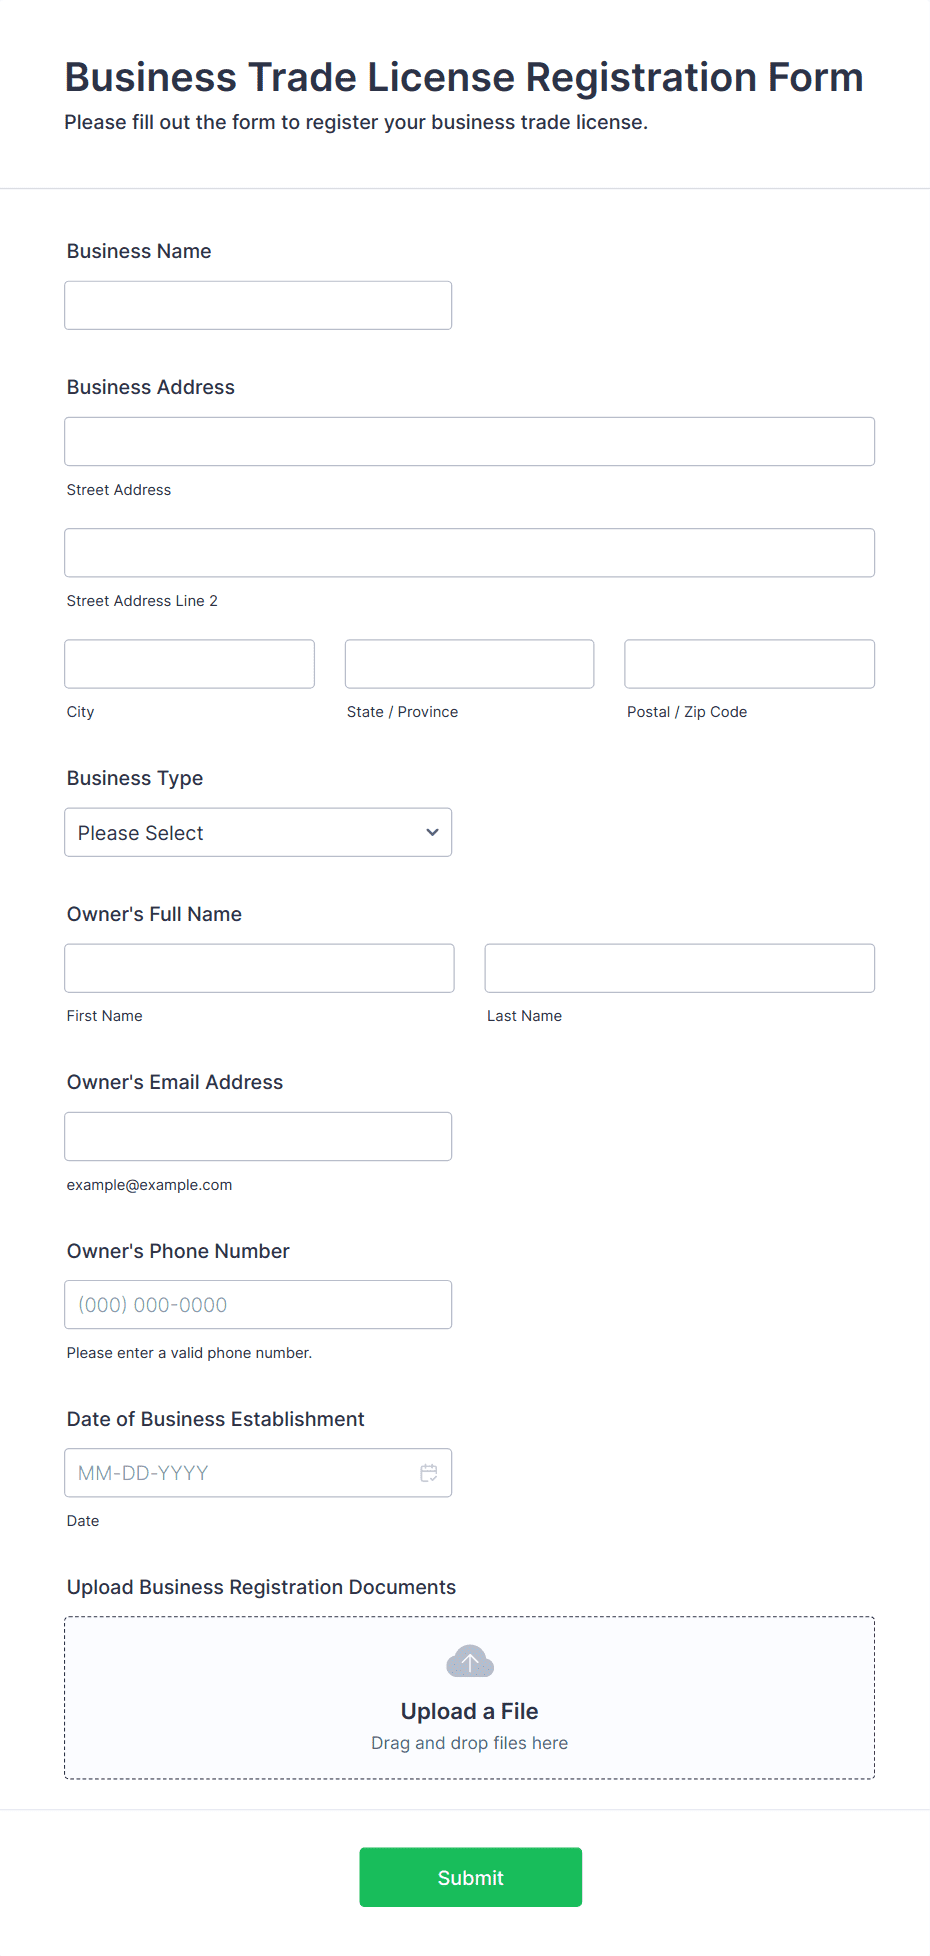This screenshot has height=1956, width=930.
Task: Click the calendar icon in date field
Action: click(x=429, y=1473)
